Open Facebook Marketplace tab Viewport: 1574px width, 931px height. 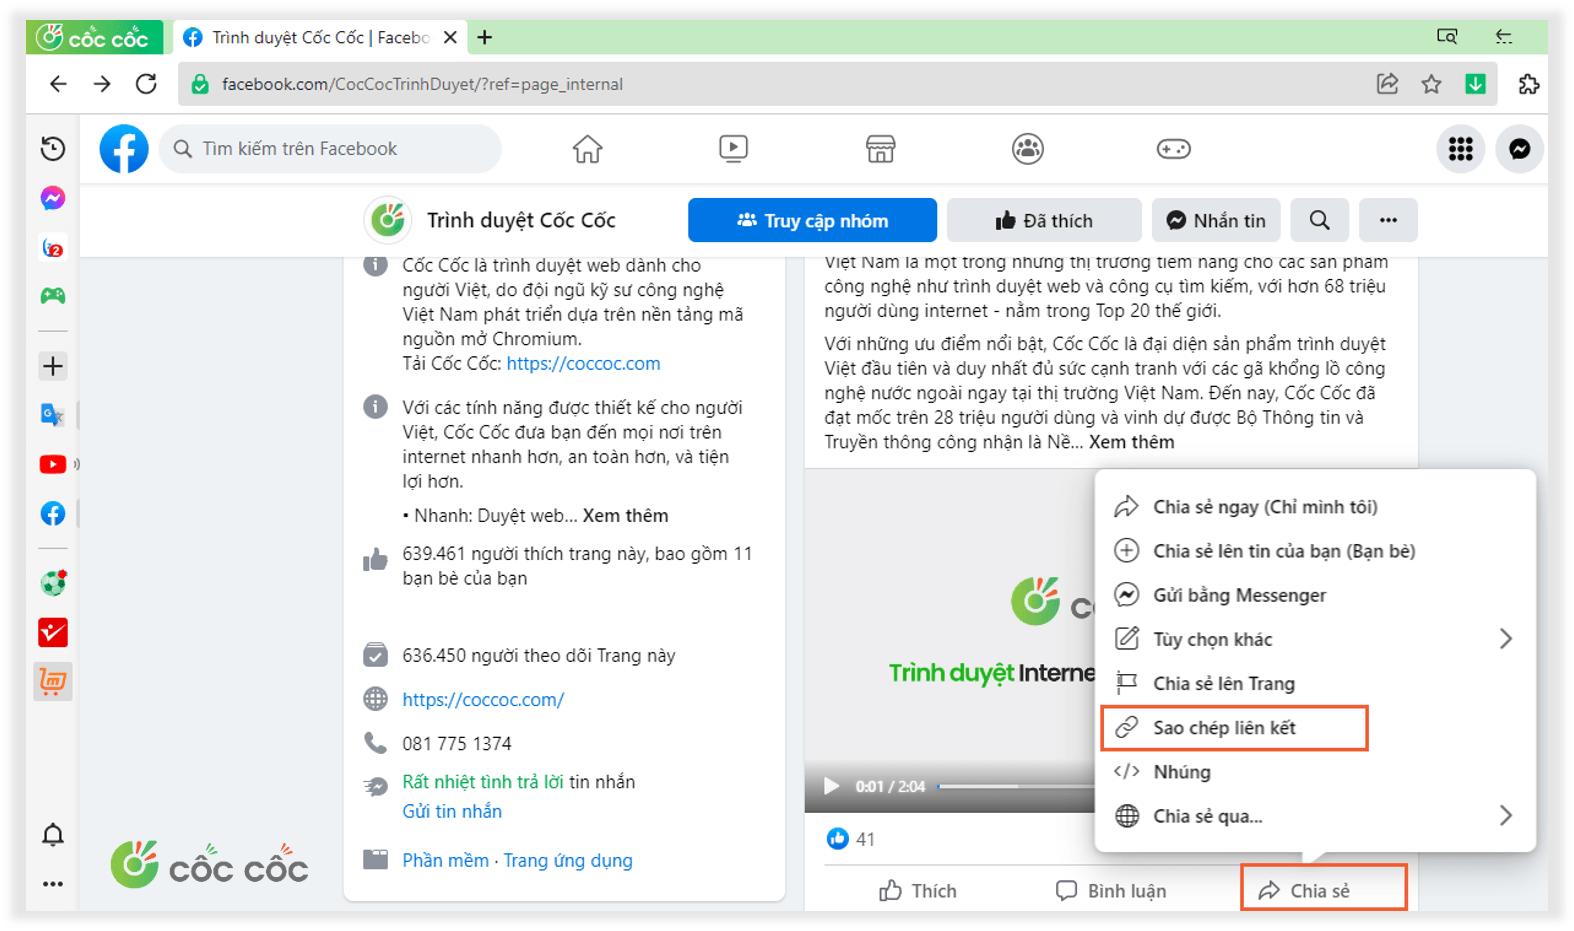(880, 149)
